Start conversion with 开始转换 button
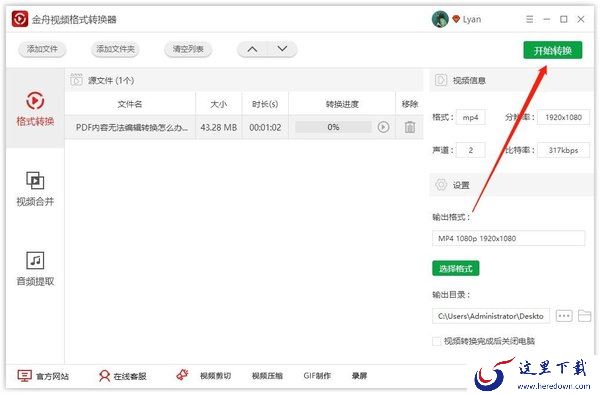This screenshot has height=394, width=600. point(553,50)
